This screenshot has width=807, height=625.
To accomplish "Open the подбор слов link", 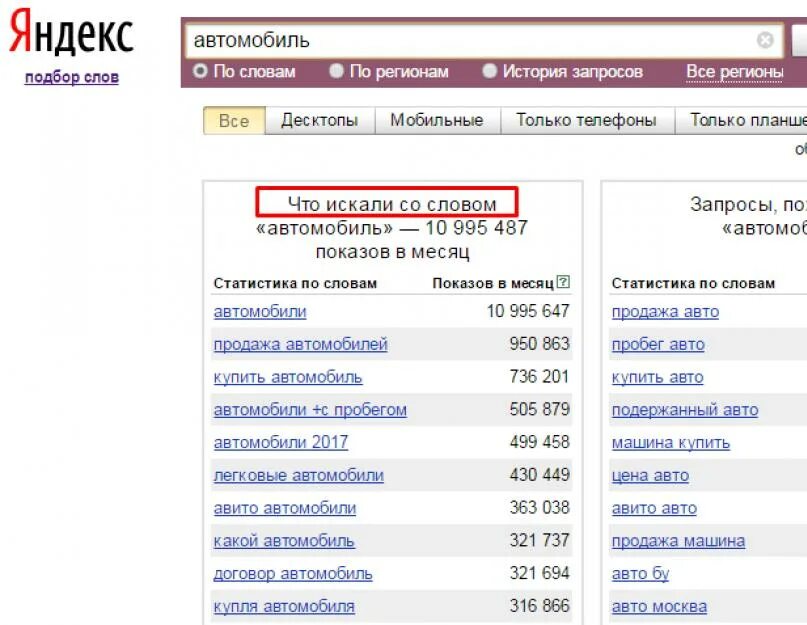I will [x=72, y=77].
